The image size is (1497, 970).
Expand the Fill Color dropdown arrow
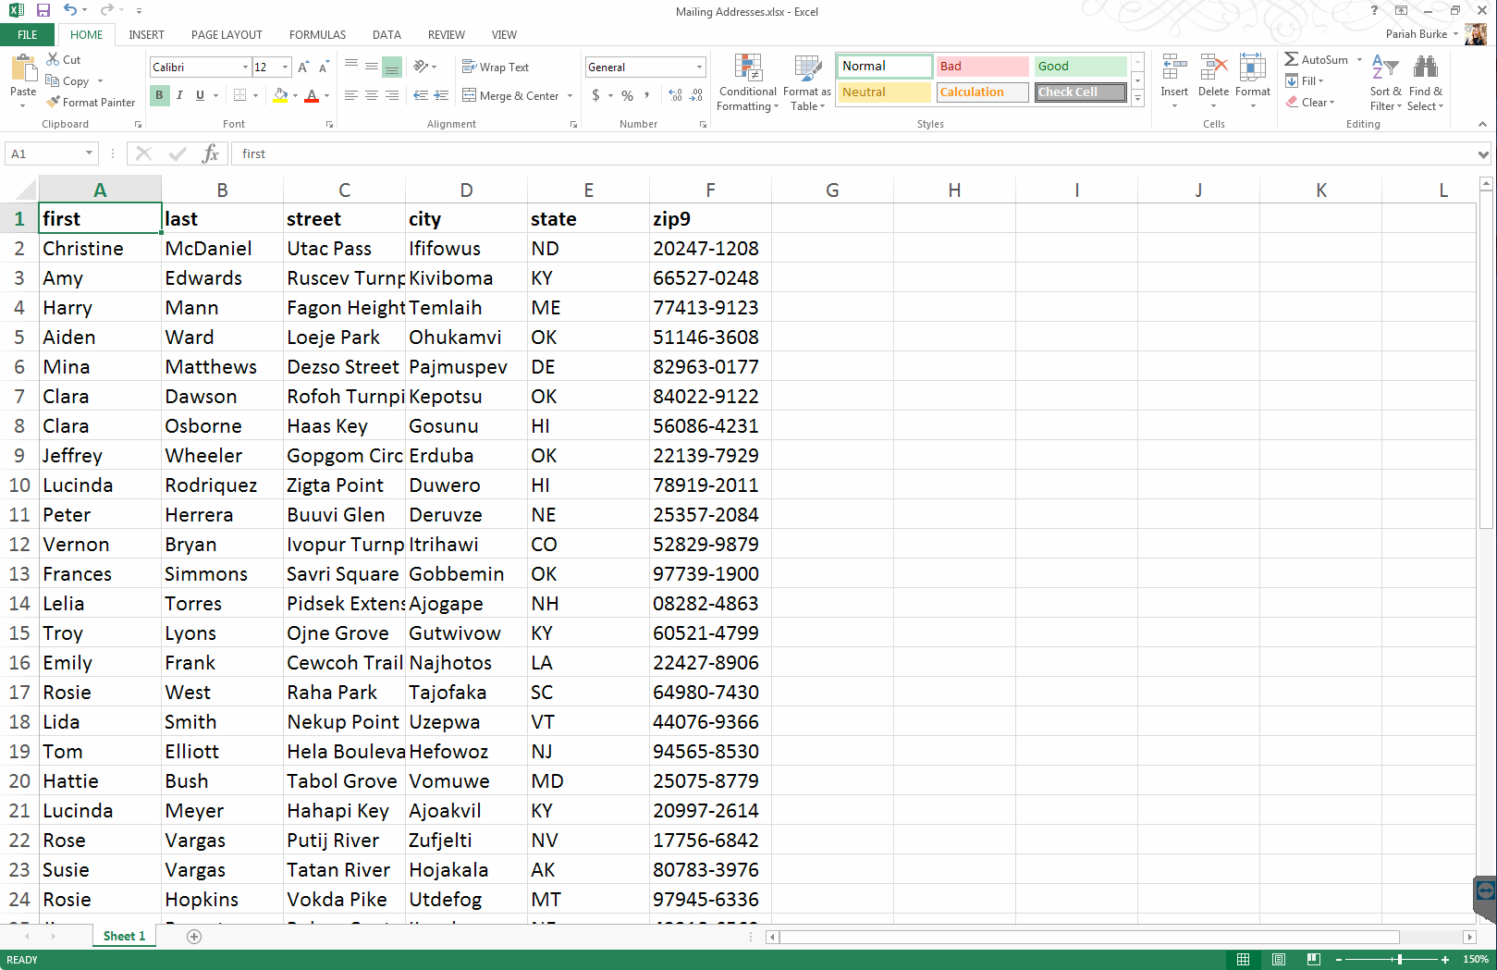(x=296, y=97)
